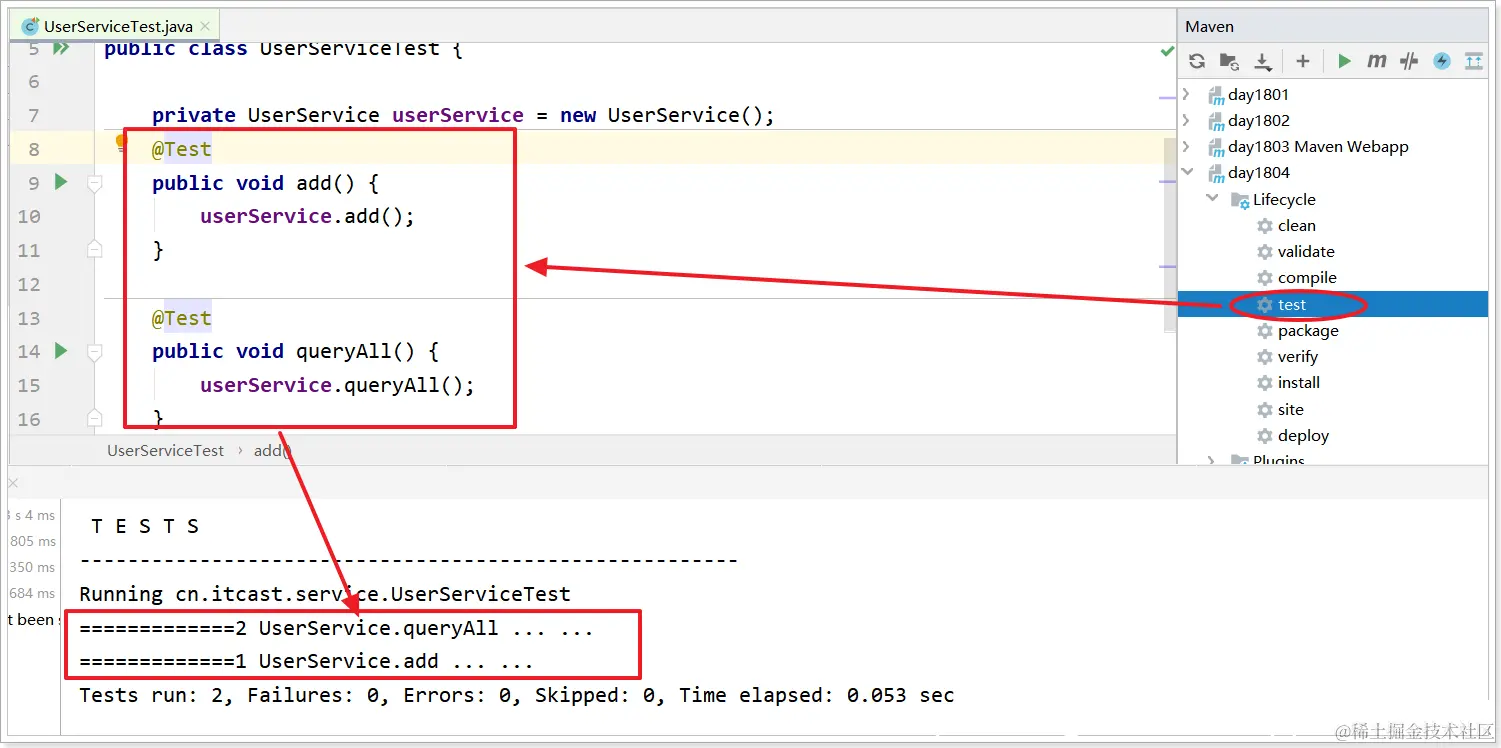The image size is (1501, 748).
Task: Run the whole UserServiceTest class from the gutter
Action: point(62,48)
